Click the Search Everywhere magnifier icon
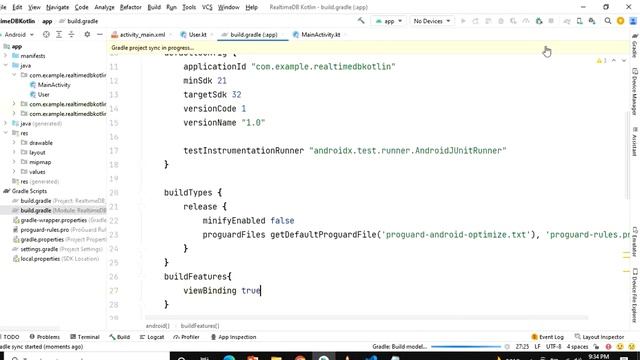Image resolution: width=640 pixels, height=360 pixels. 608,21
